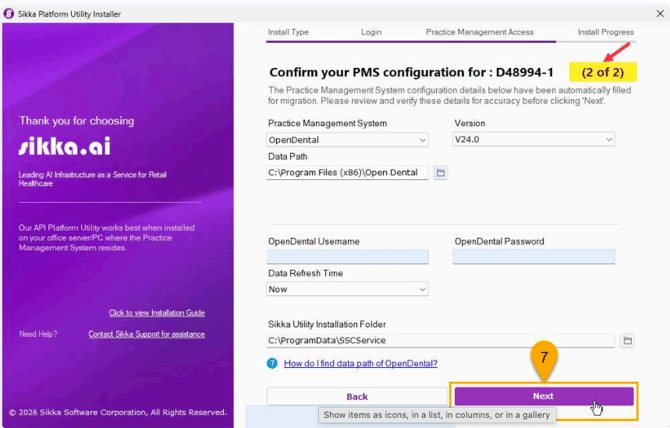Click the 'Thank you for choosing' text

pyautogui.click(x=76, y=121)
